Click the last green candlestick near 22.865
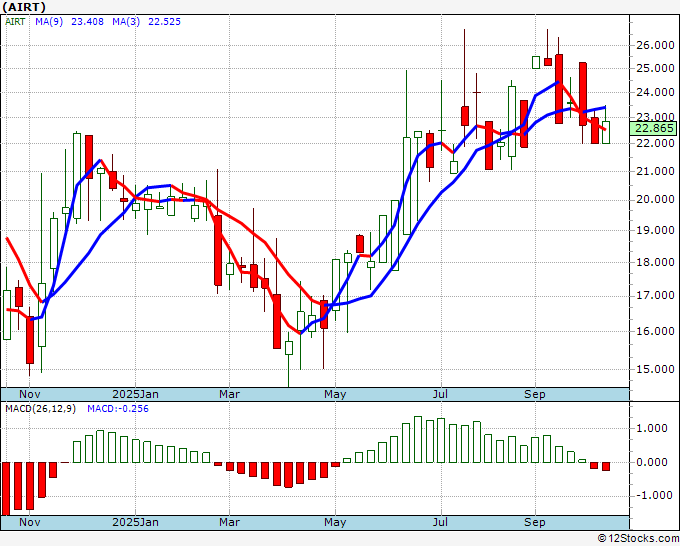 [x=606, y=132]
